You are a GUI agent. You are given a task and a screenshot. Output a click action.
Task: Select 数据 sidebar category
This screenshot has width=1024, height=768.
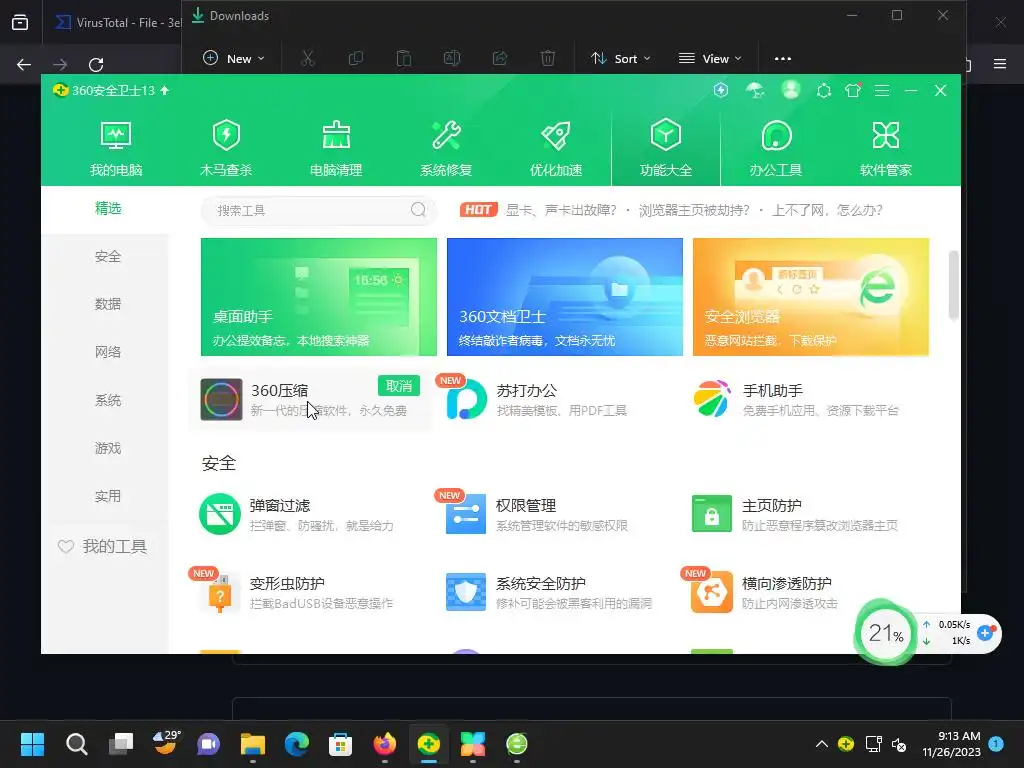coord(108,304)
